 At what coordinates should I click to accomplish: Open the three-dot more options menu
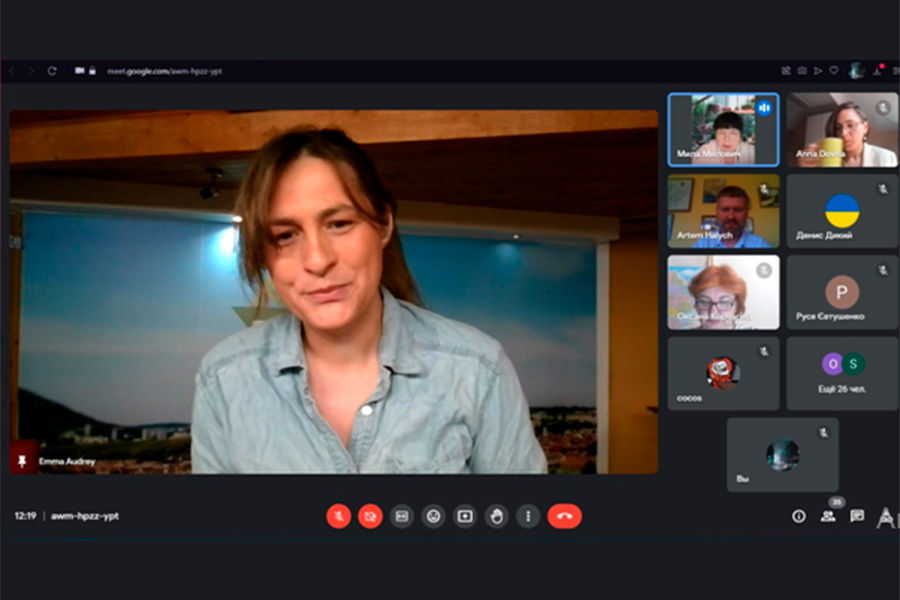pos(528,516)
